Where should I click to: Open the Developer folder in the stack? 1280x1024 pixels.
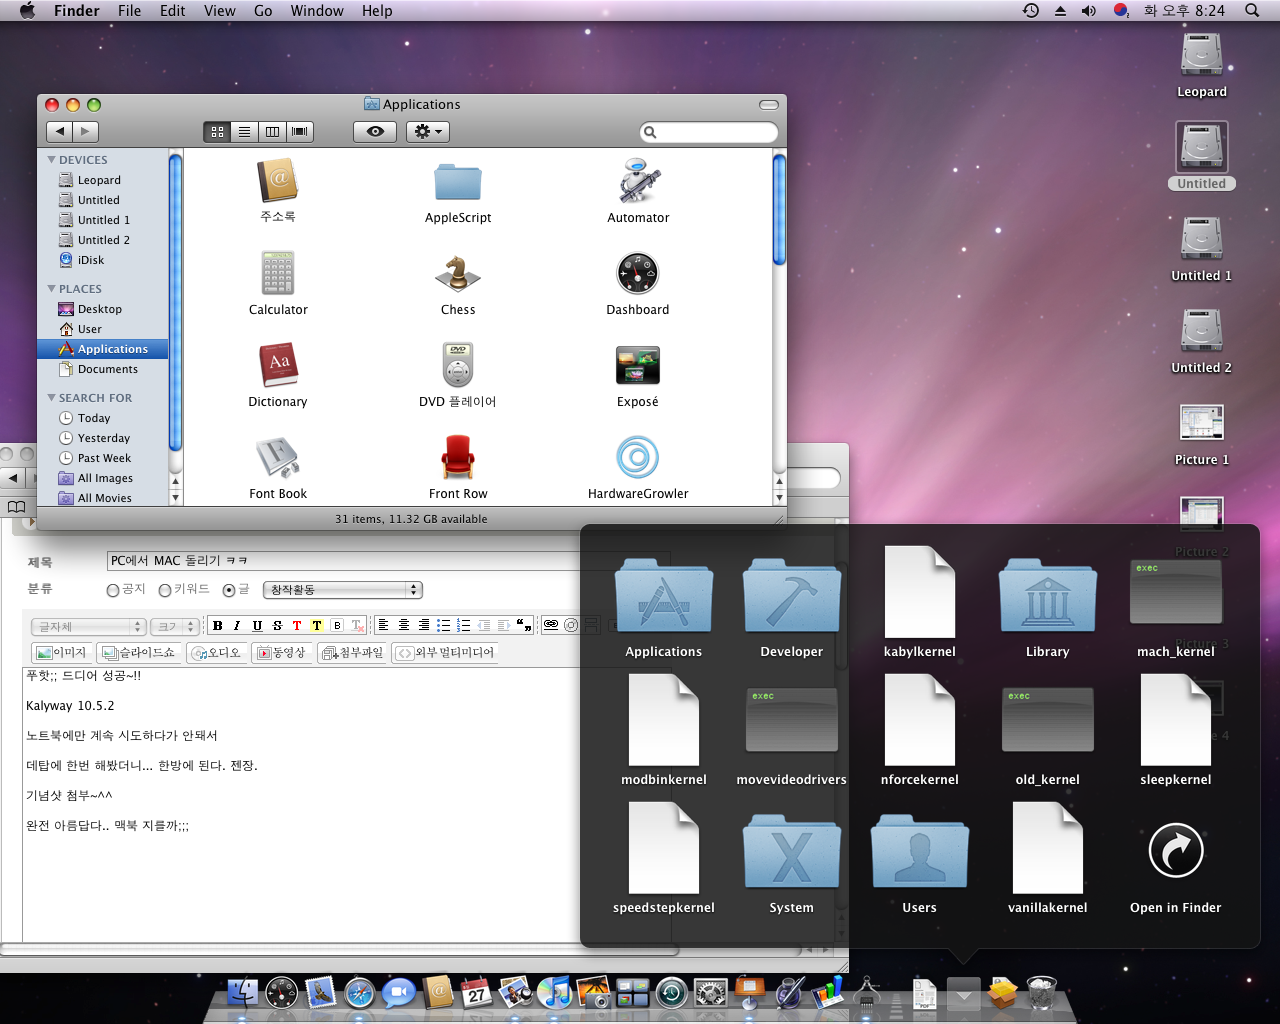pos(792,596)
